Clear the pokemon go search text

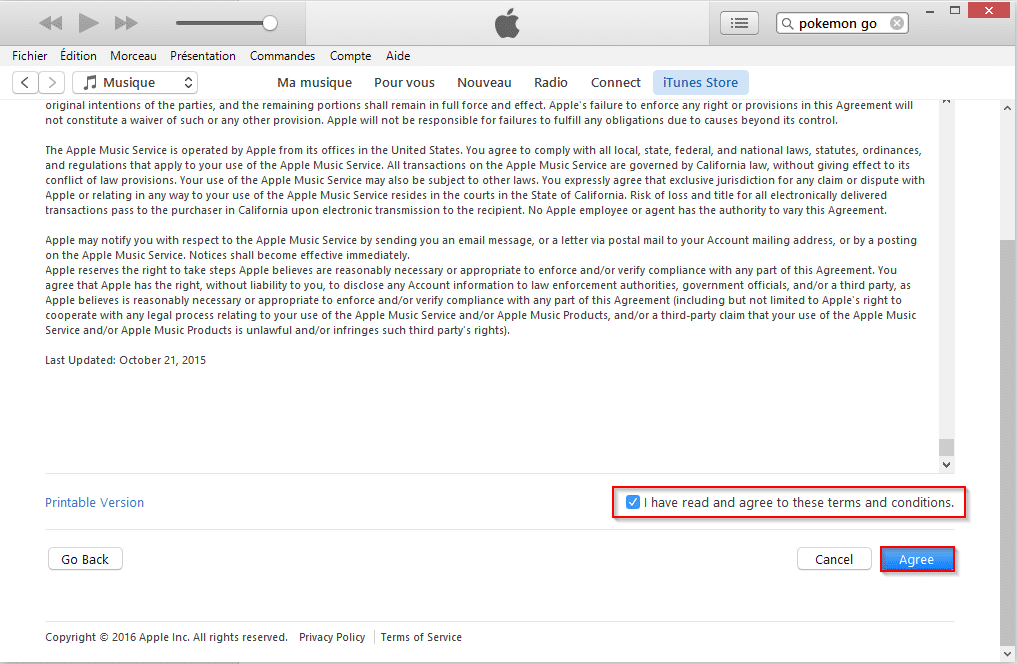coord(896,23)
